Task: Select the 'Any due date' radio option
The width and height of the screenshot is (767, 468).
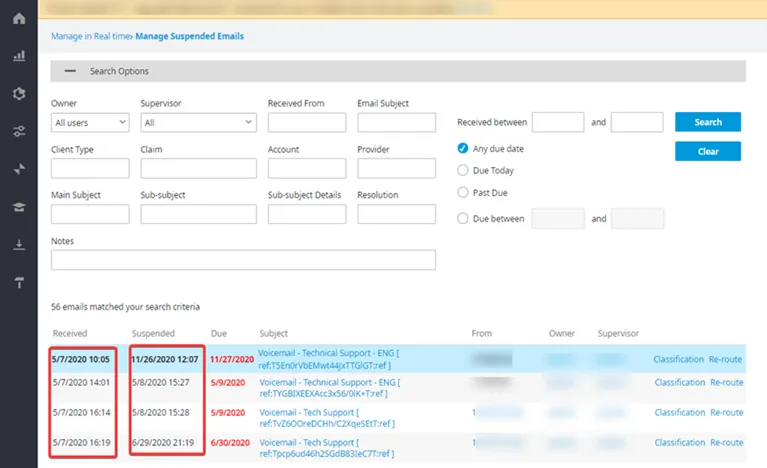Action: [x=462, y=148]
